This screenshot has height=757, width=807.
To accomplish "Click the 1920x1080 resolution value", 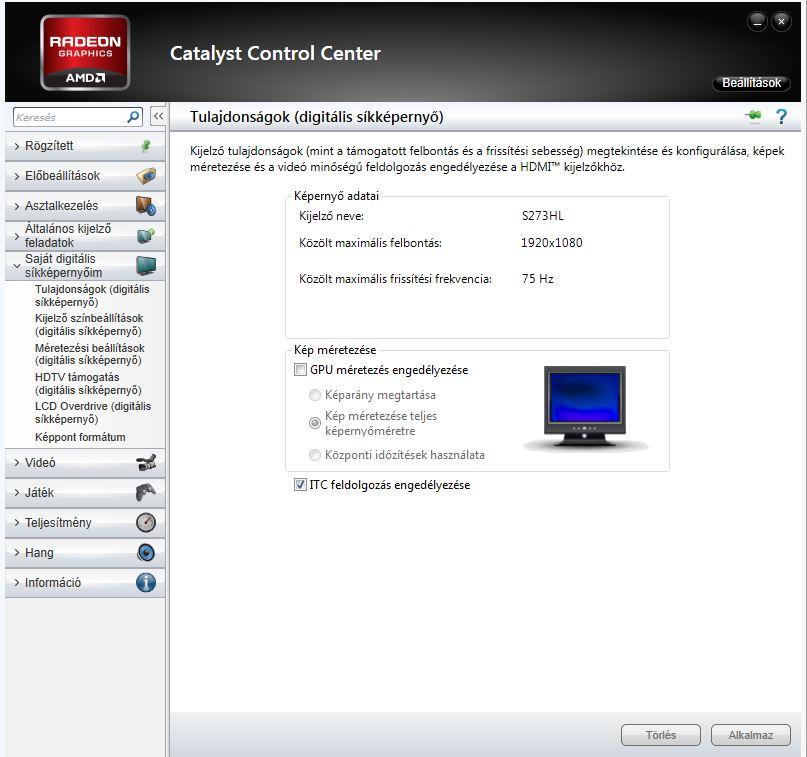I will 551,242.
